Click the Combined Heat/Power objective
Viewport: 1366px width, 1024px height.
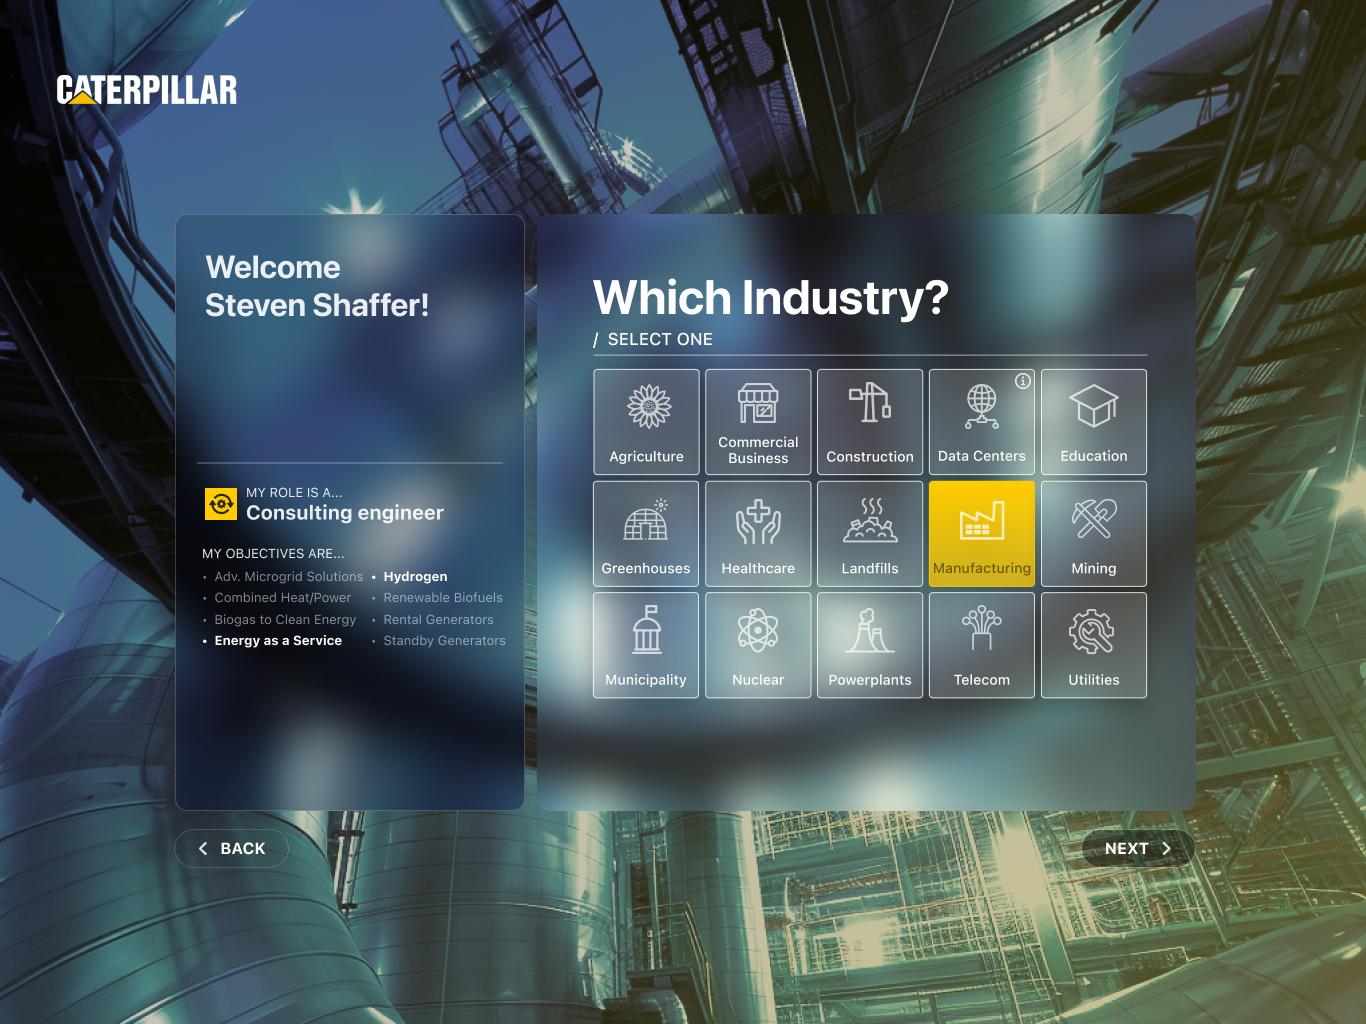(x=283, y=598)
